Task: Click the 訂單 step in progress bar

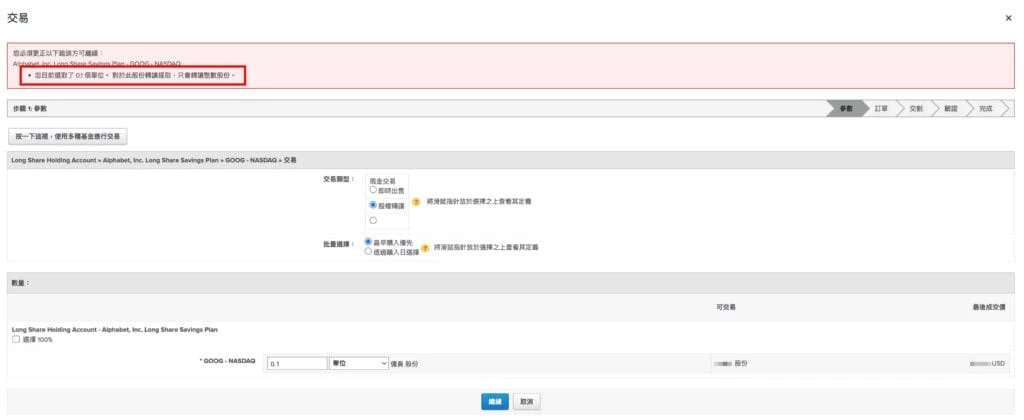Action: 881,108
